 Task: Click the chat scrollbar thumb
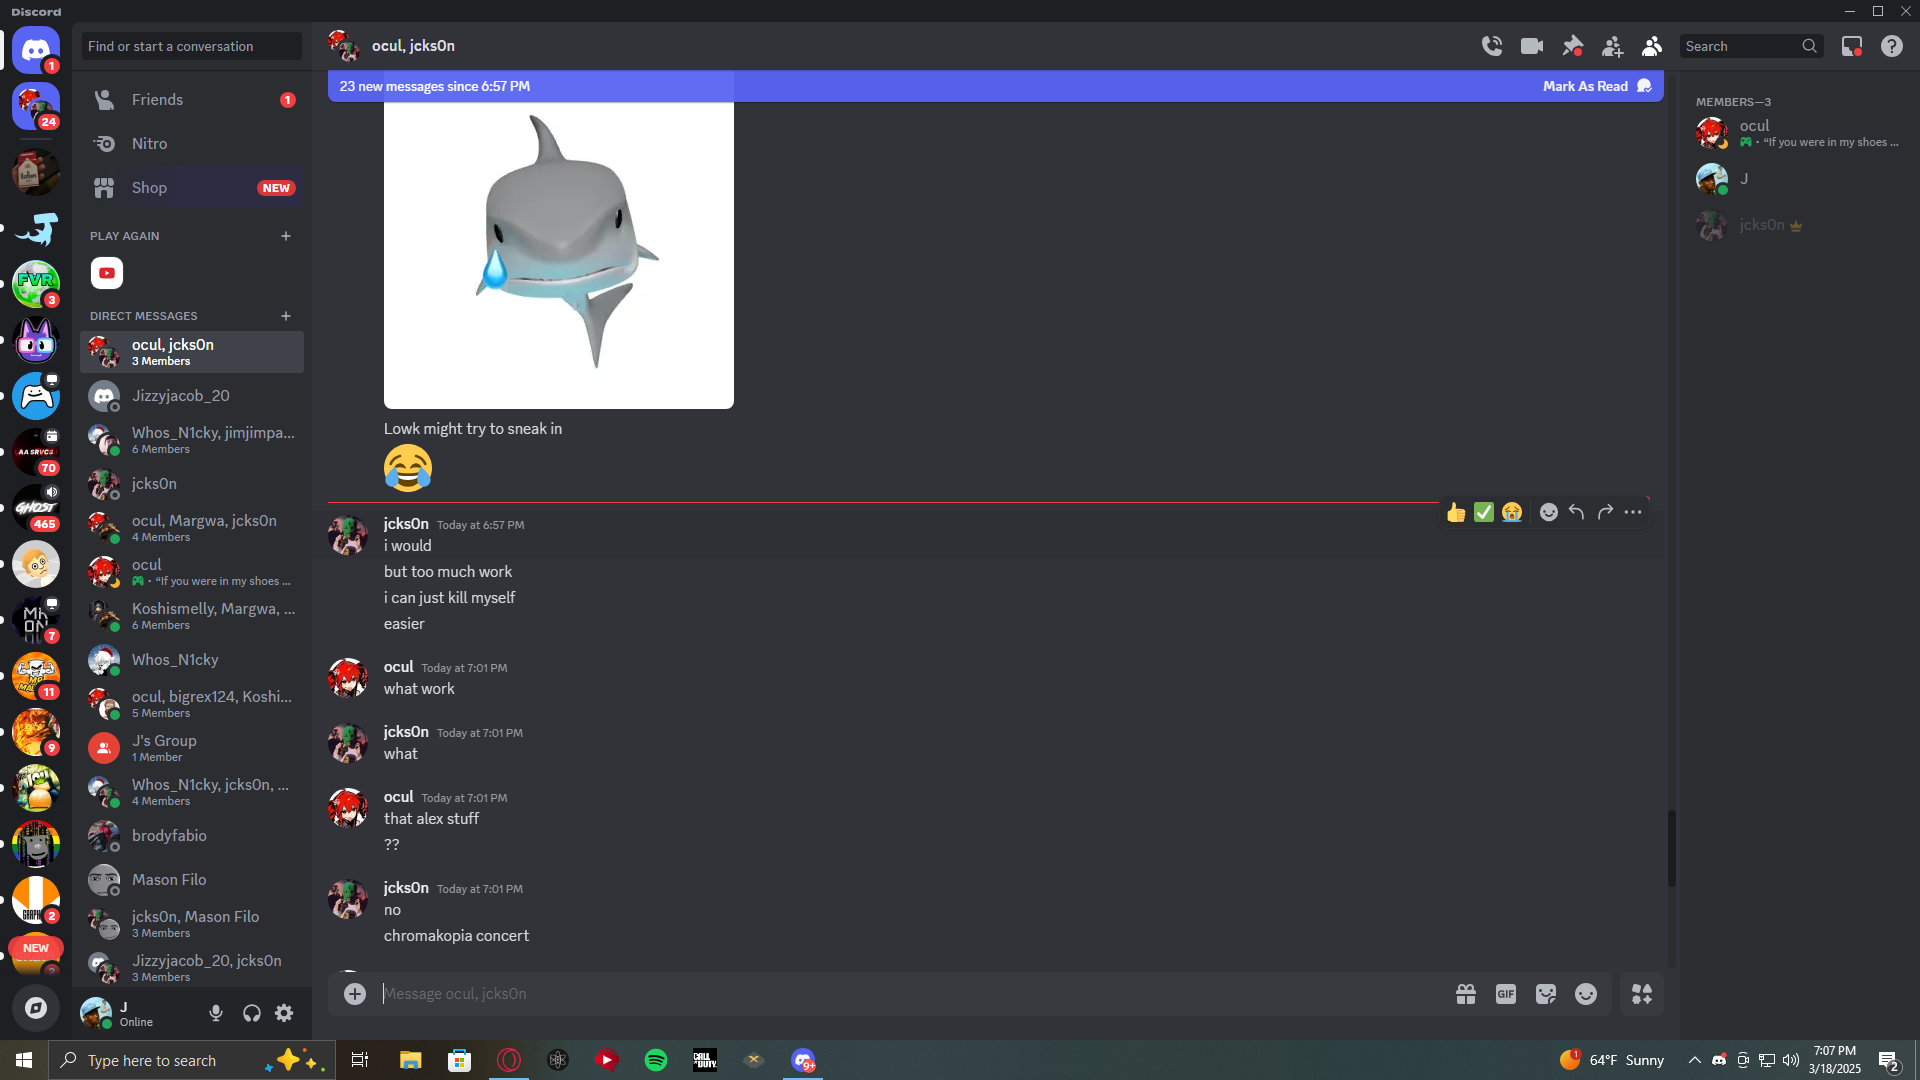[x=1671, y=848]
